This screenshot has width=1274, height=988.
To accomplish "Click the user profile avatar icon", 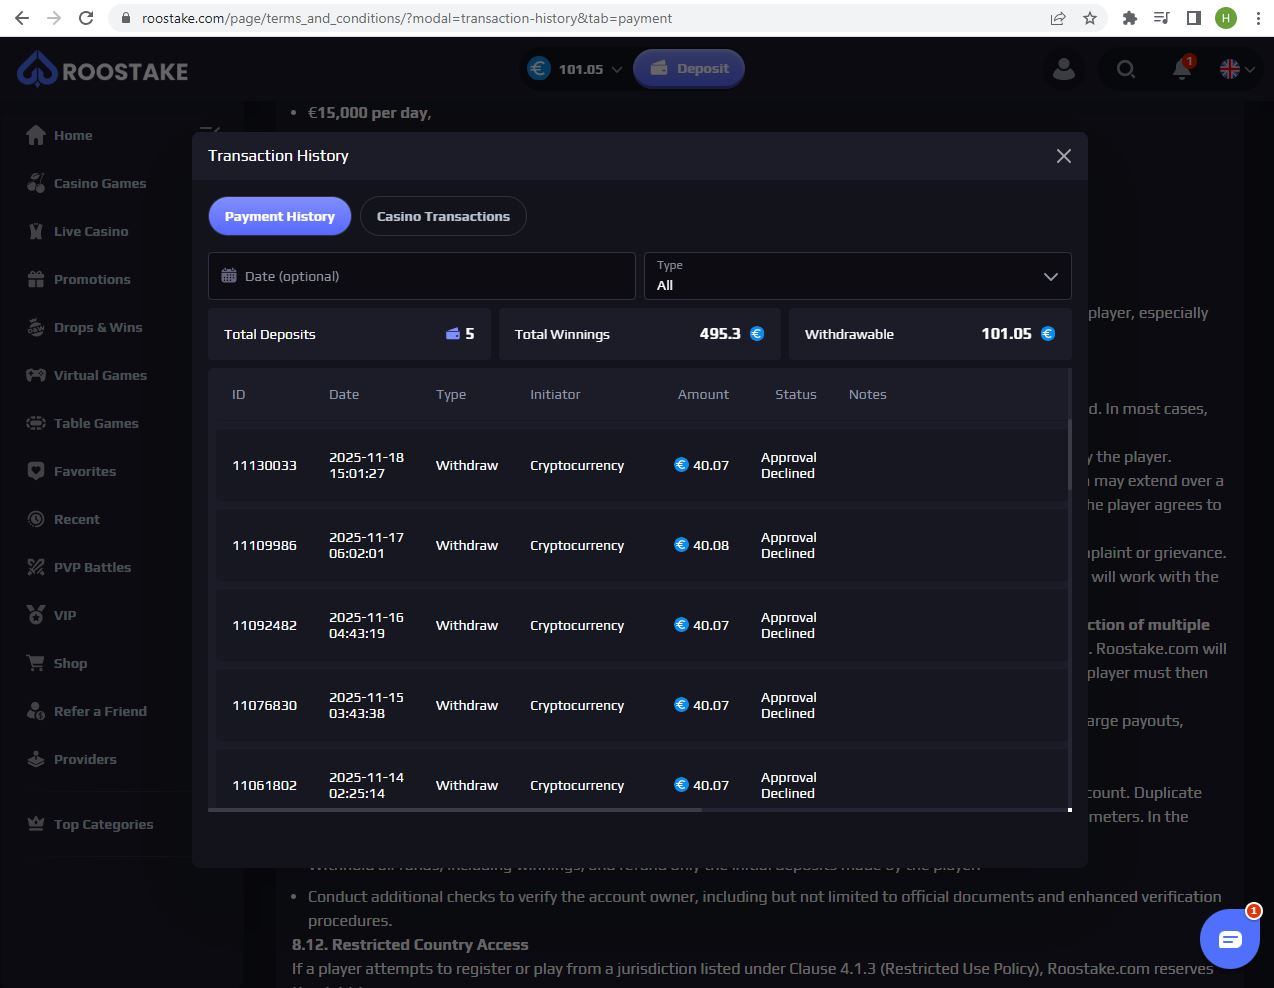I will (x=1063, y=69).
